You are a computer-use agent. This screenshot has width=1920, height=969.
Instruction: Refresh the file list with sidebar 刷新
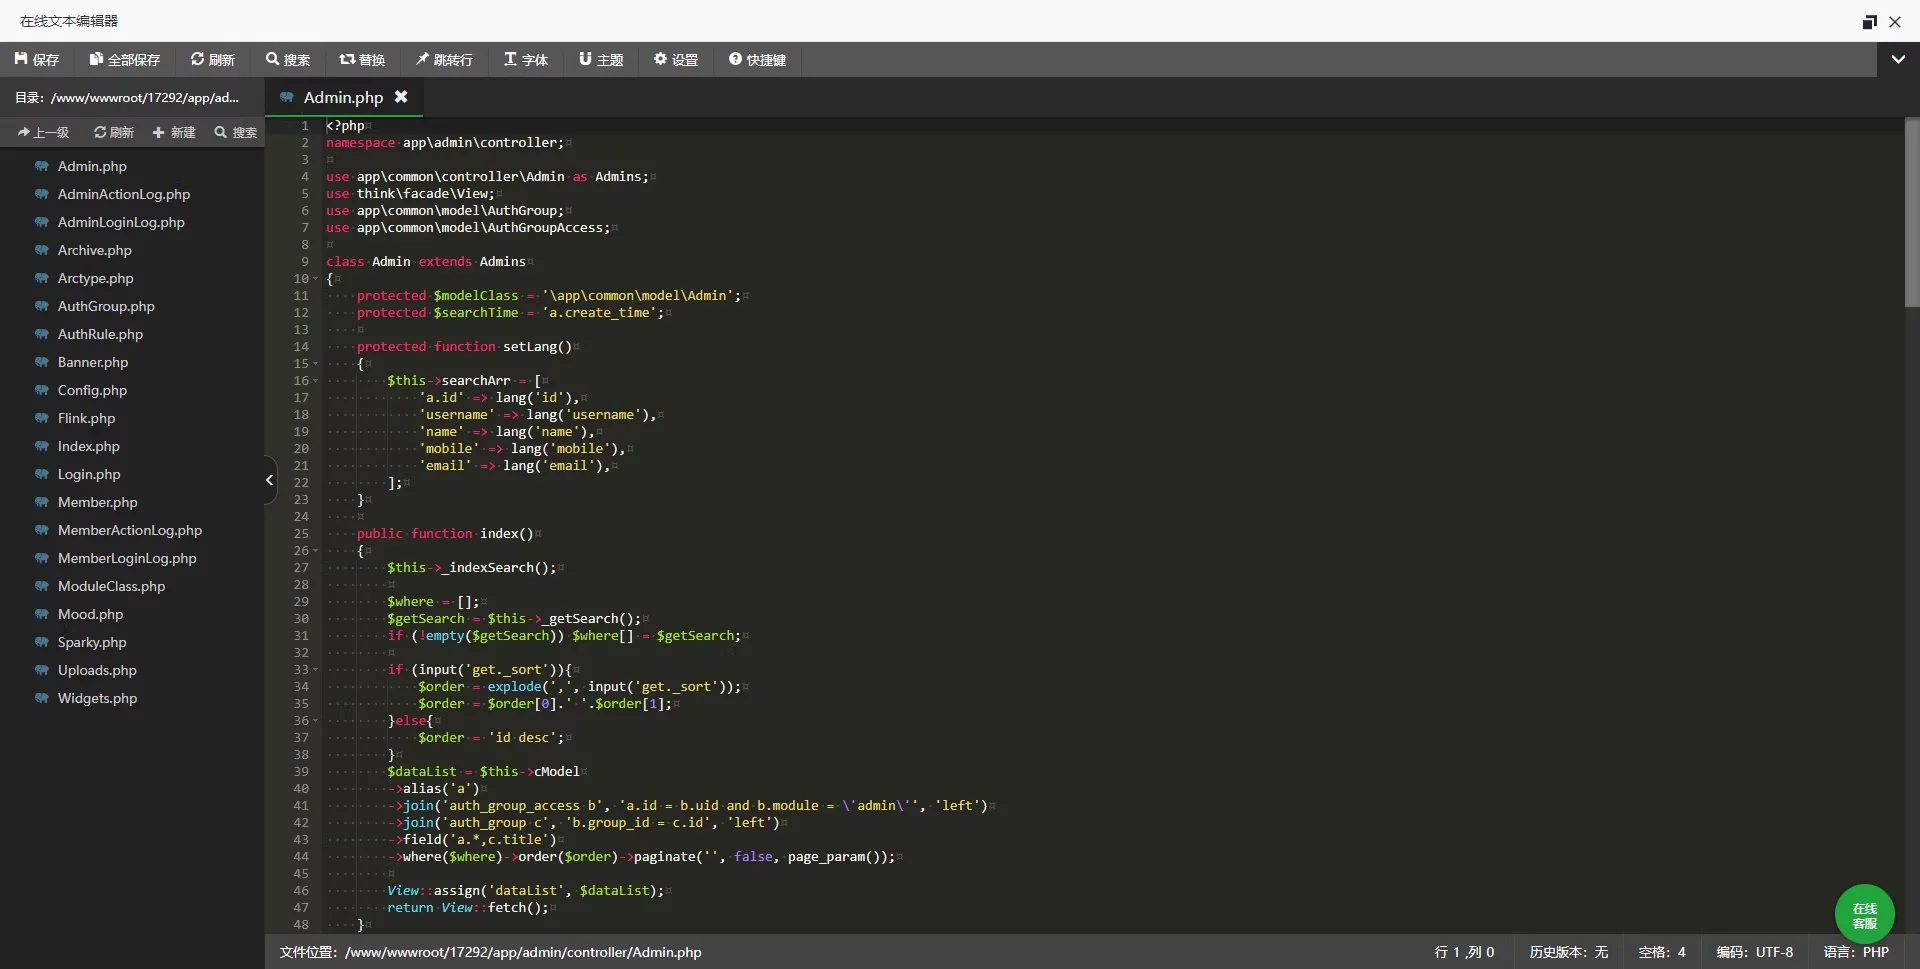114,132
